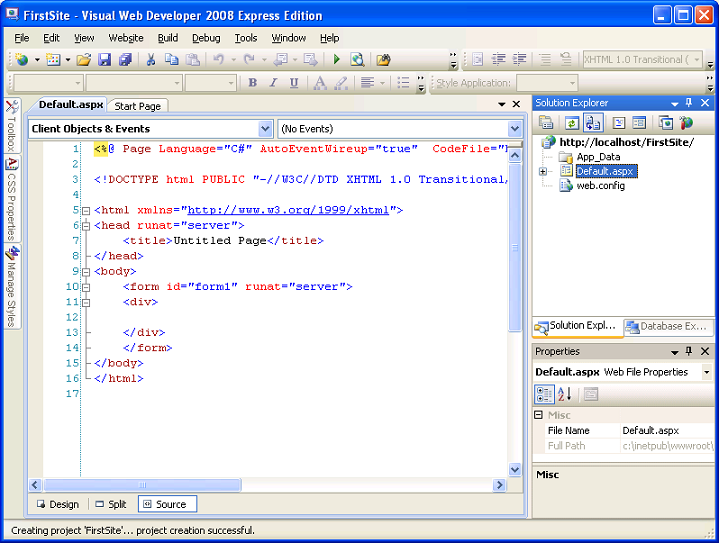The image size is (719, 543).
Task: Select the App_Data folder
Action: click(598, 157)
